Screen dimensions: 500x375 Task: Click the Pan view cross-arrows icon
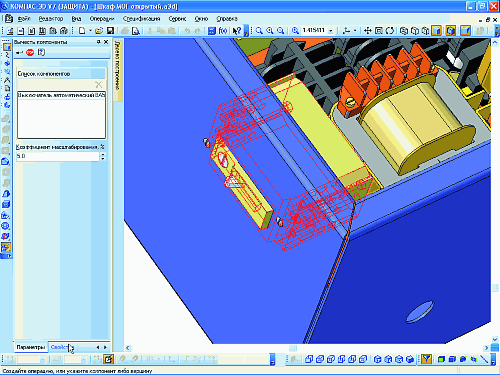click(367, 31)
